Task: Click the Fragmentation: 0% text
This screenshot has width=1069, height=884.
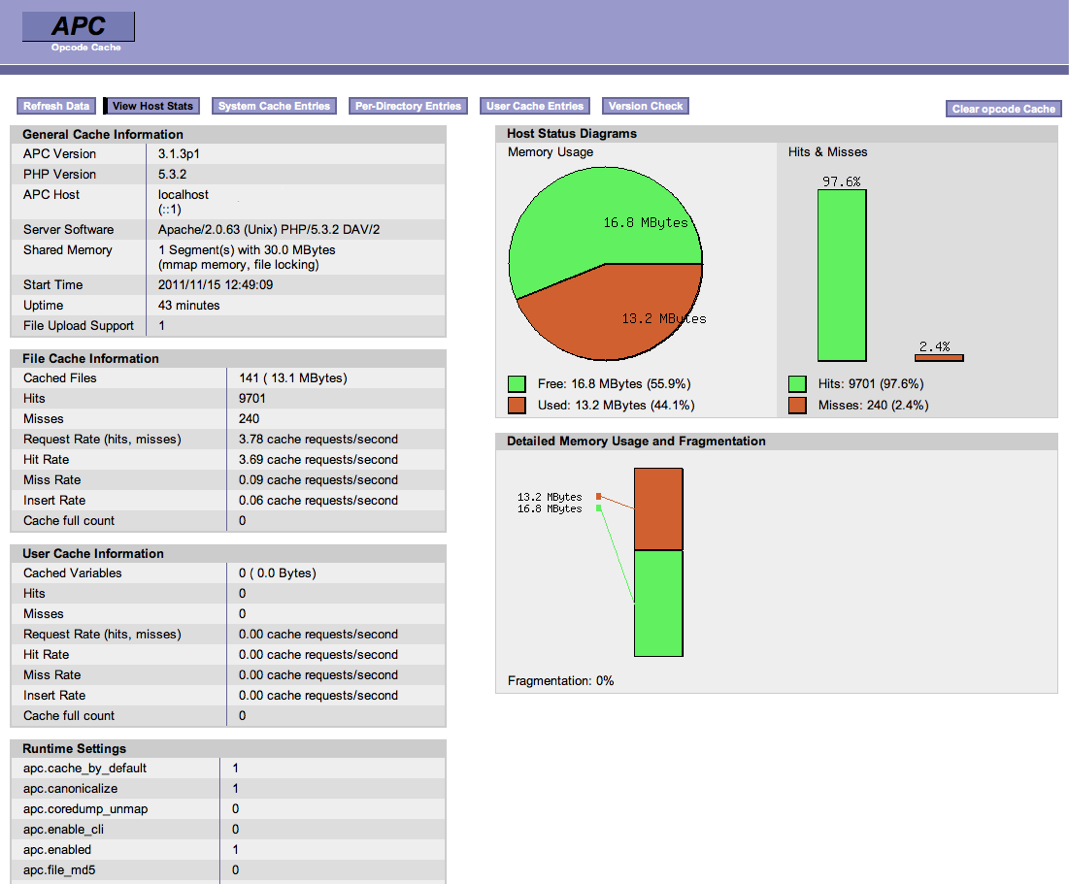Action: (560, 681)
